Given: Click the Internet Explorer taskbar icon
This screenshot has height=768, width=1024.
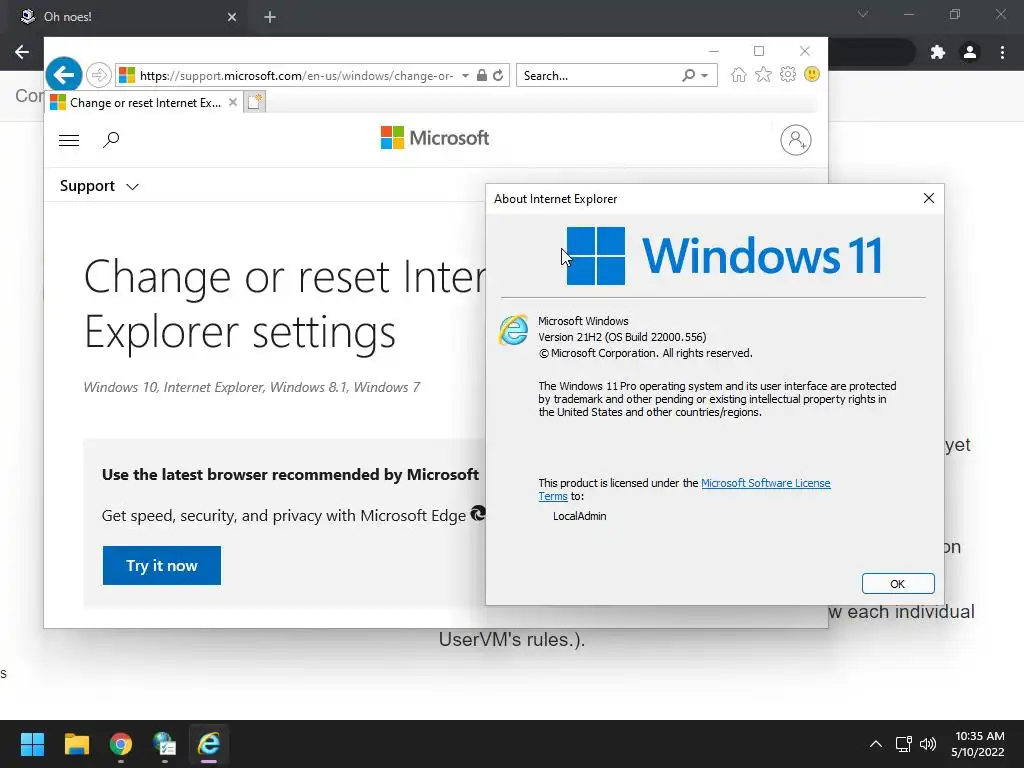Looking at the screenshot, I should [209, 744].
